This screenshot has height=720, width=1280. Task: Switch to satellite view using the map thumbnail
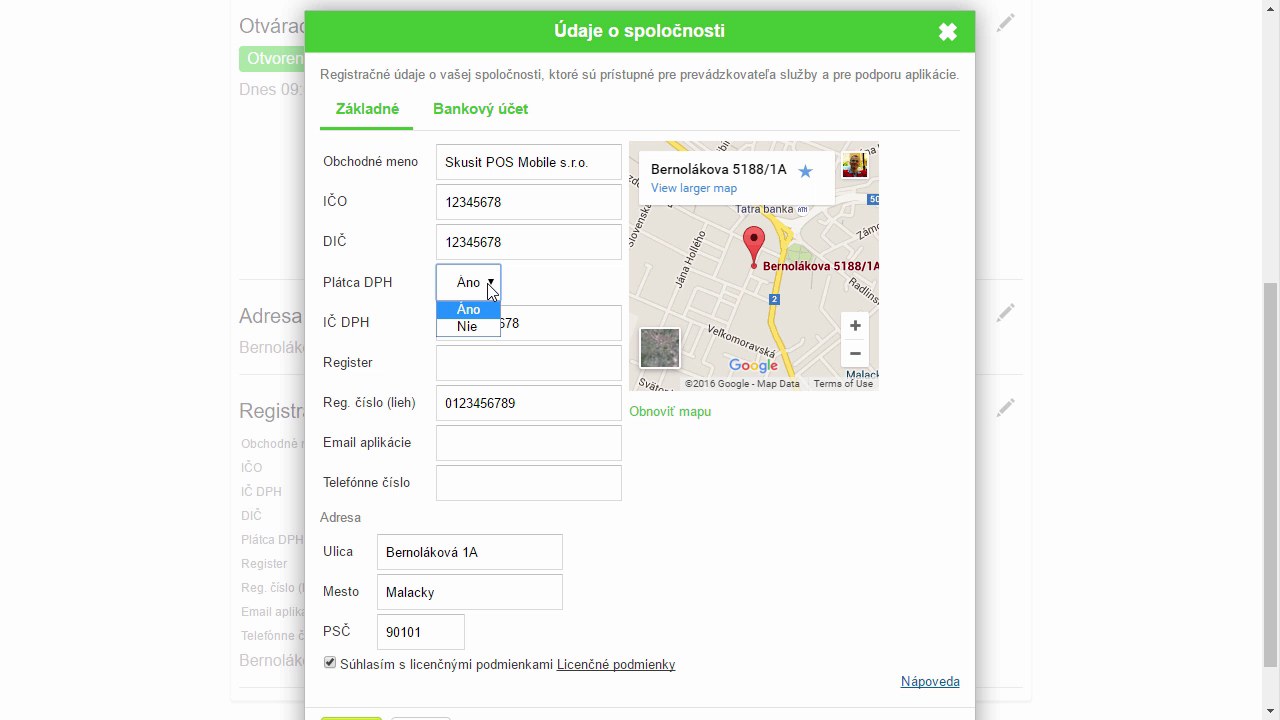click(660, 348)
